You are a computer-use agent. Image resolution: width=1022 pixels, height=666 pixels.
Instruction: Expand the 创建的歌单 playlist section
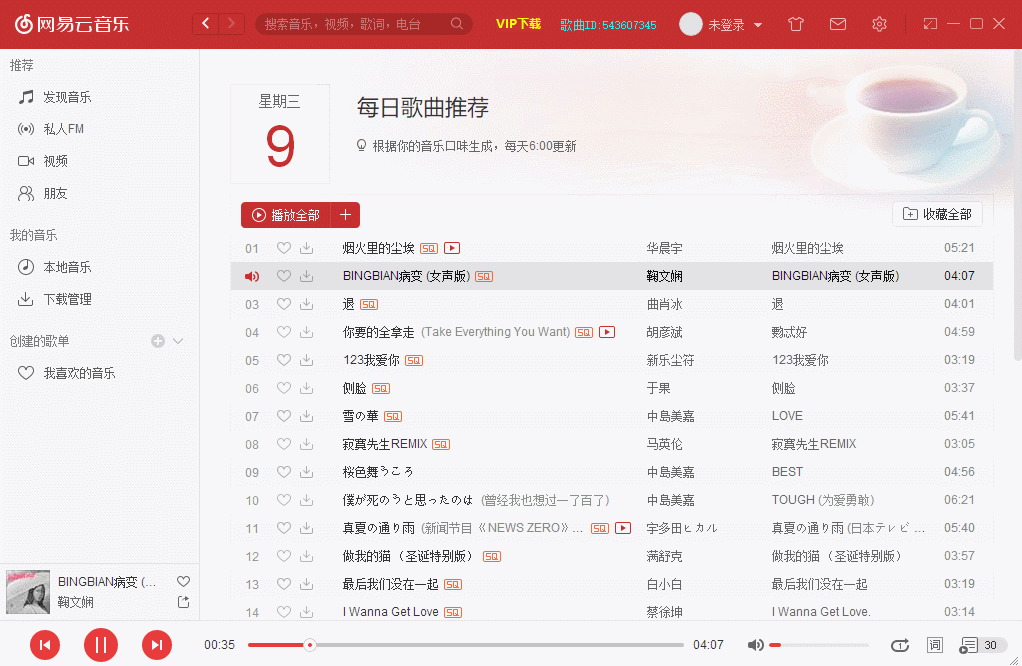click(x=179, y=340)
